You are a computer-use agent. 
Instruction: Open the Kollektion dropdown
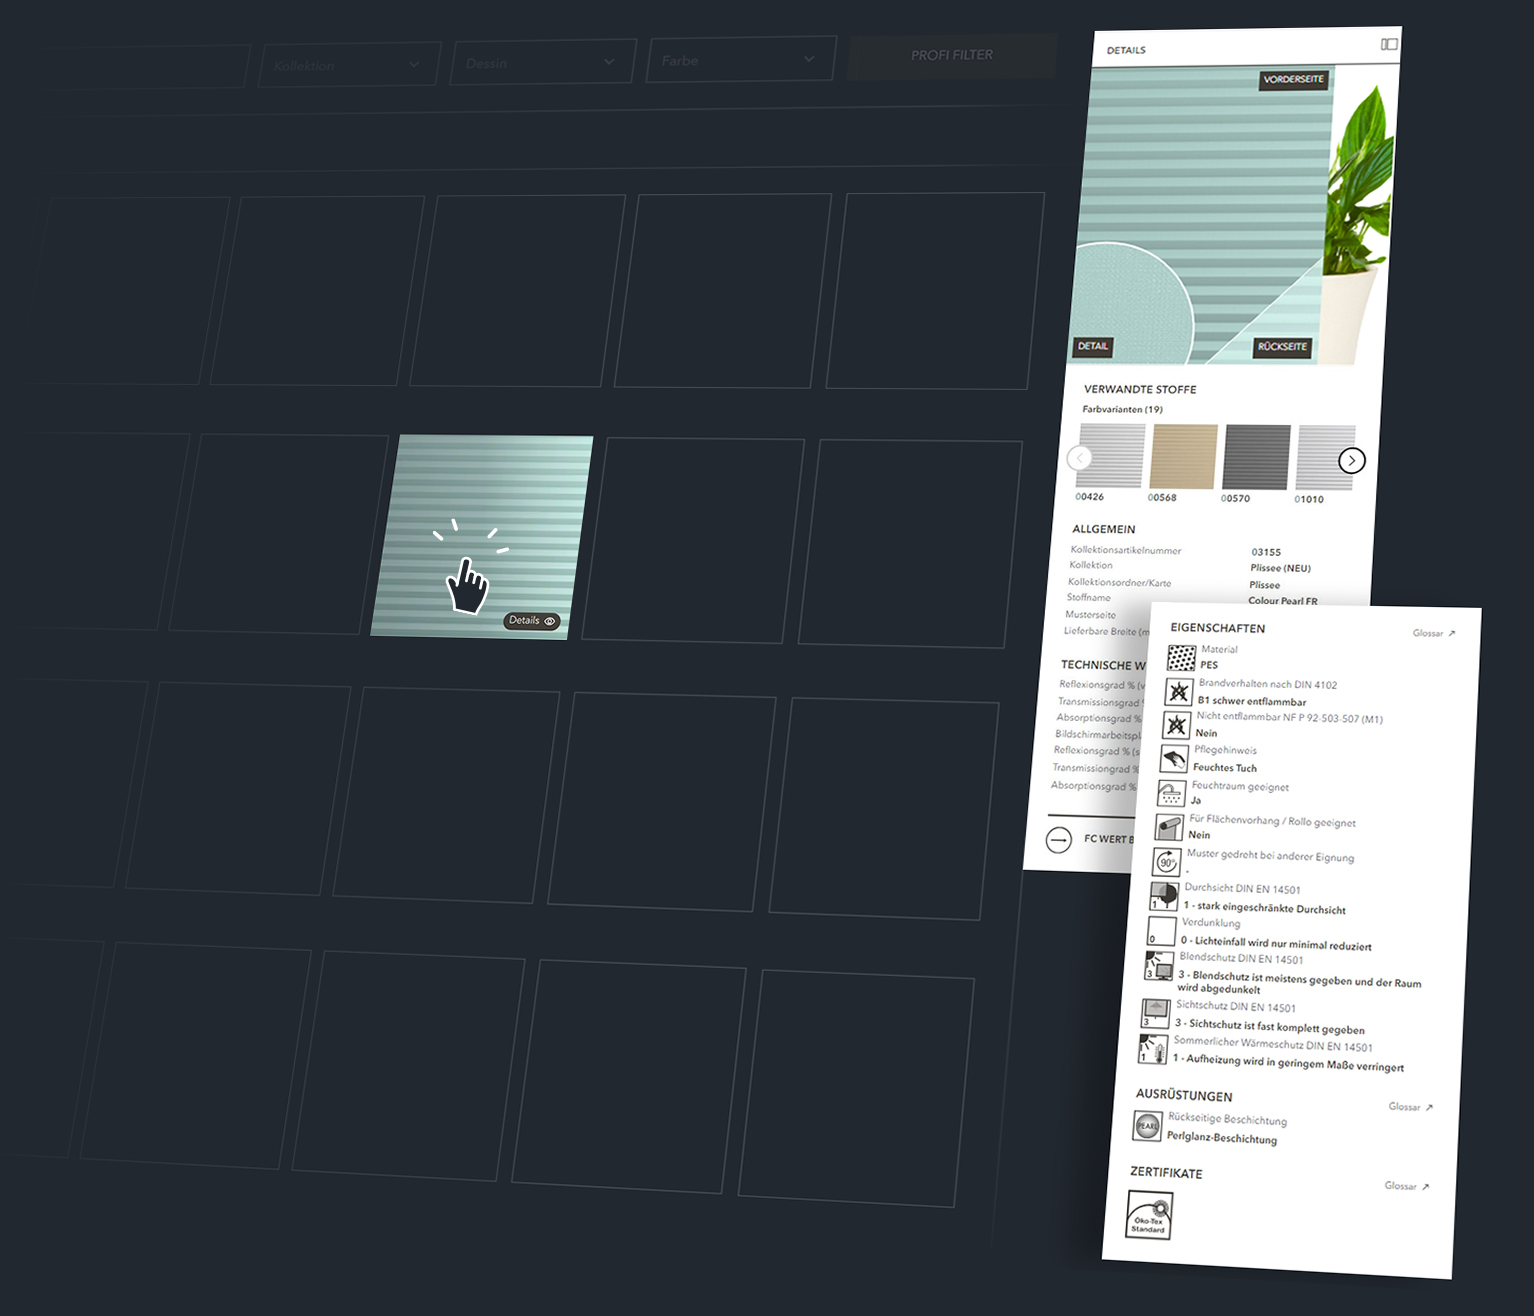click(349, 65)
